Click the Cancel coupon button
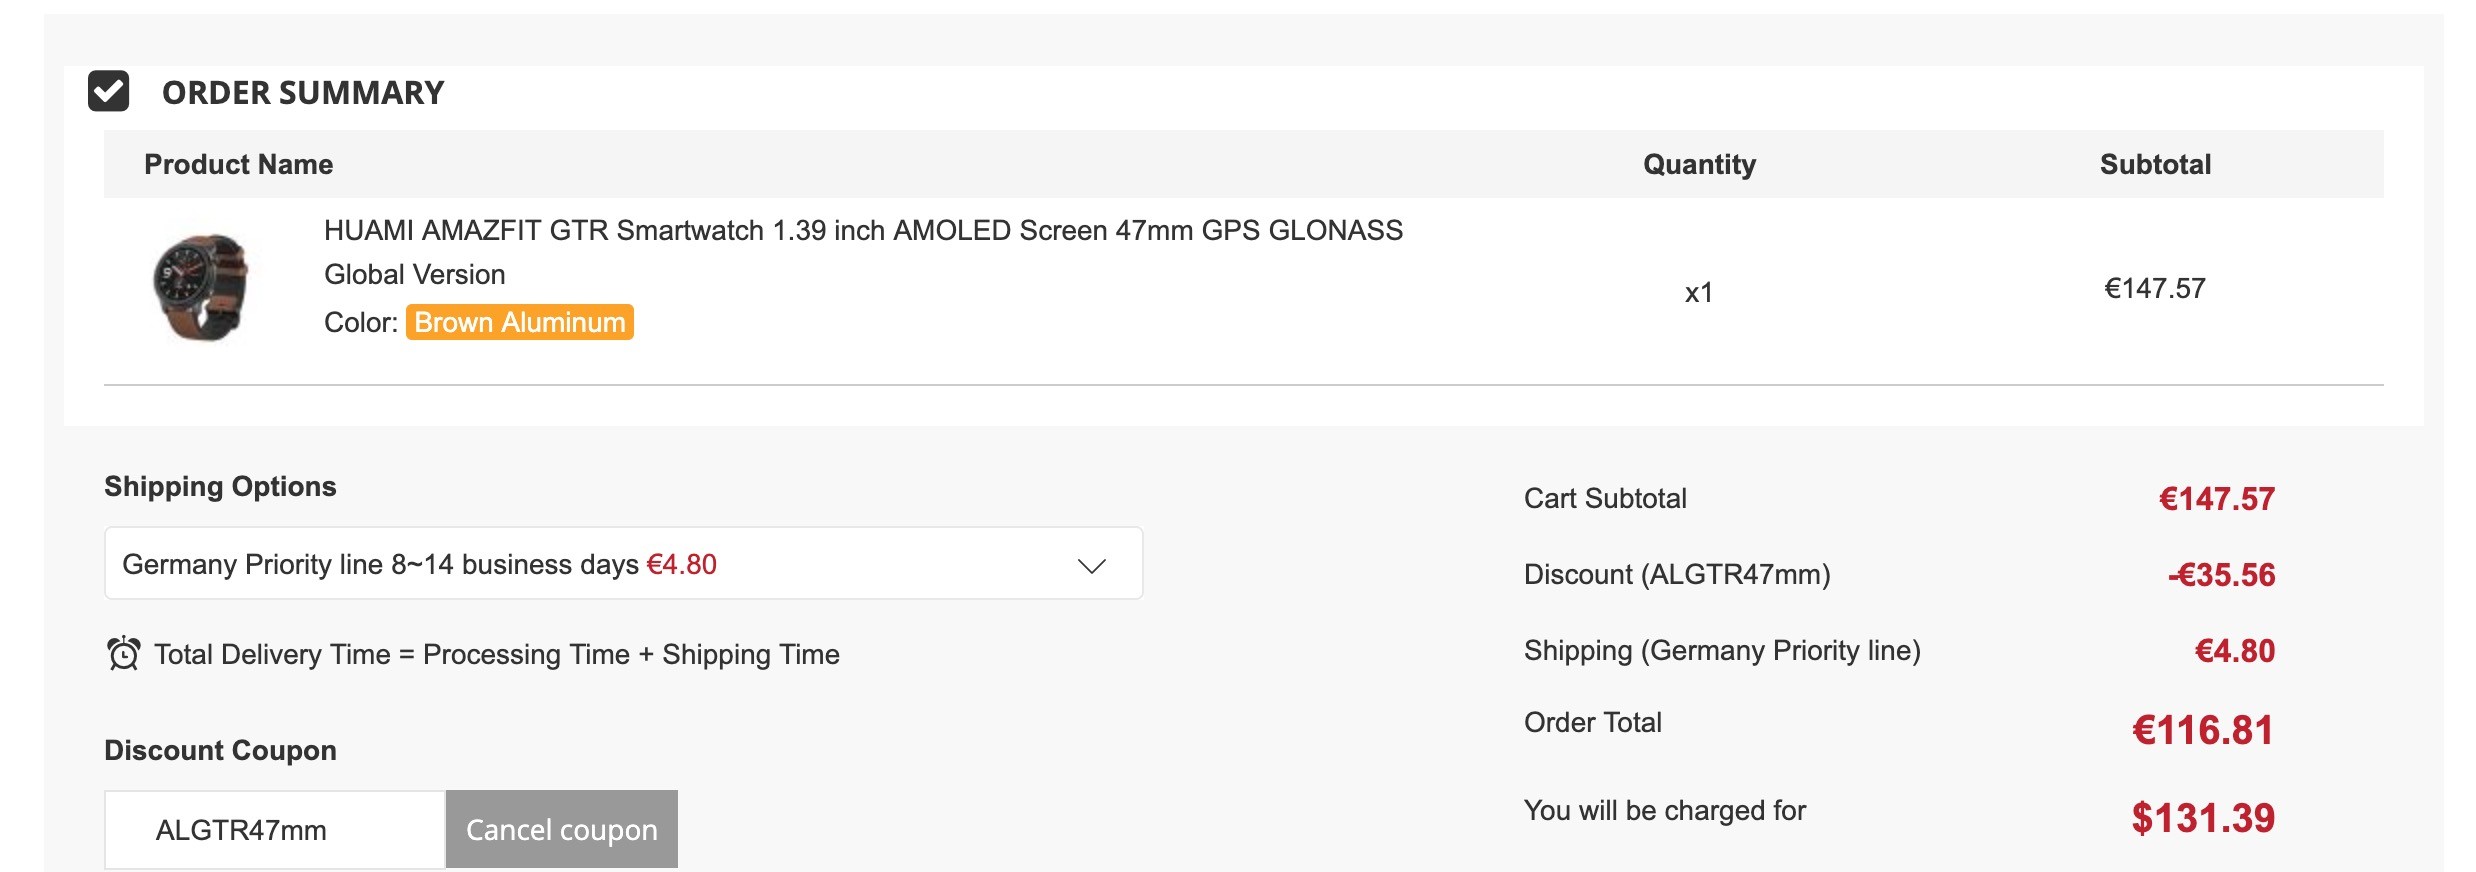The height and width of the screenshot is (872, 2476). pos(562,829)
